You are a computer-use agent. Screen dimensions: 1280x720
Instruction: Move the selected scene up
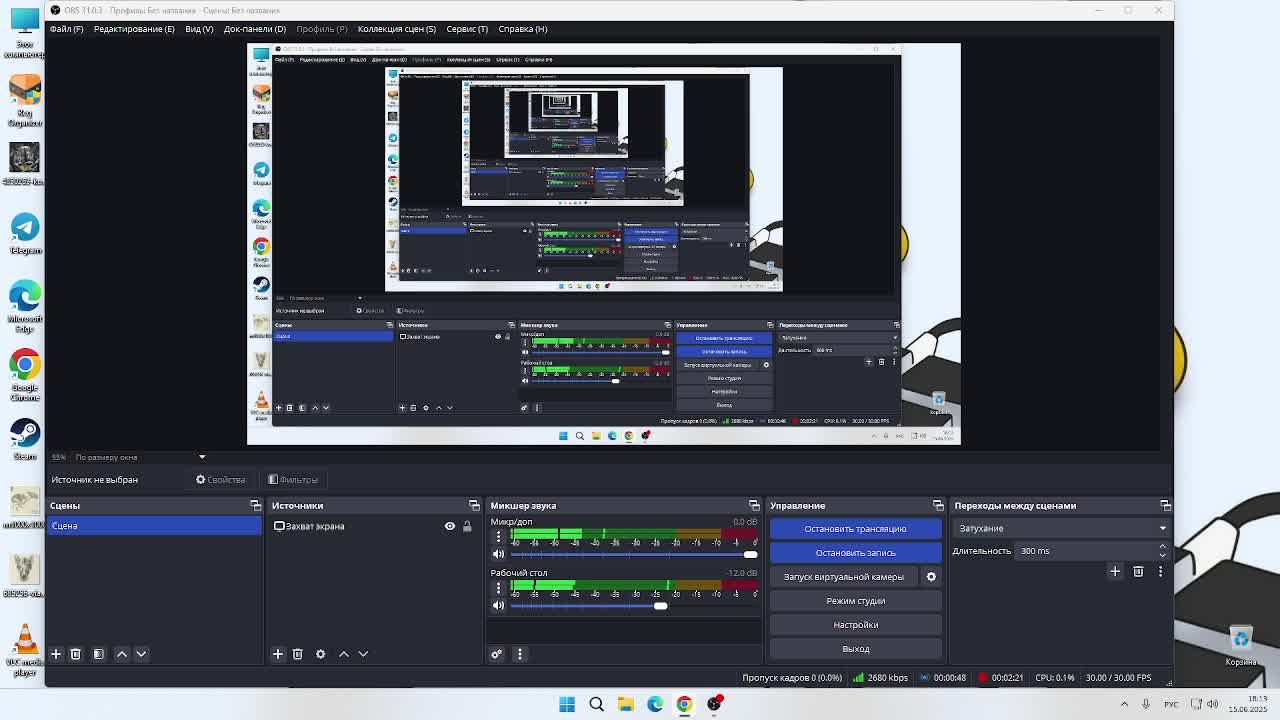click(x=122, y=654)
